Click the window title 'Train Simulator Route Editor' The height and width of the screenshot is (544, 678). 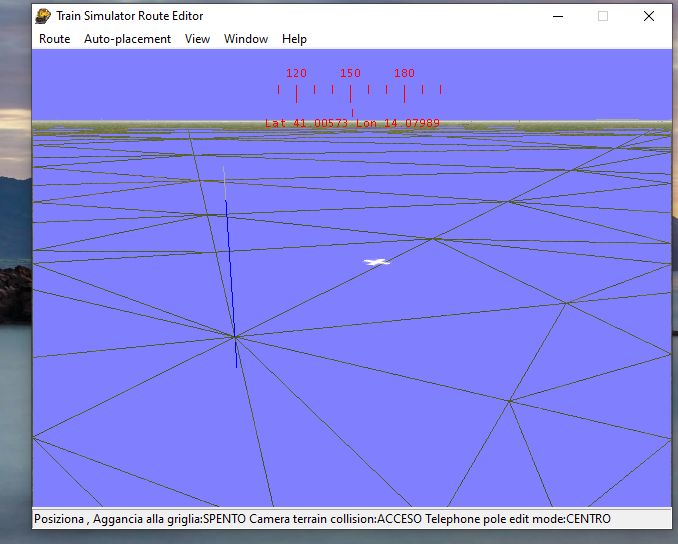point(130,16)
